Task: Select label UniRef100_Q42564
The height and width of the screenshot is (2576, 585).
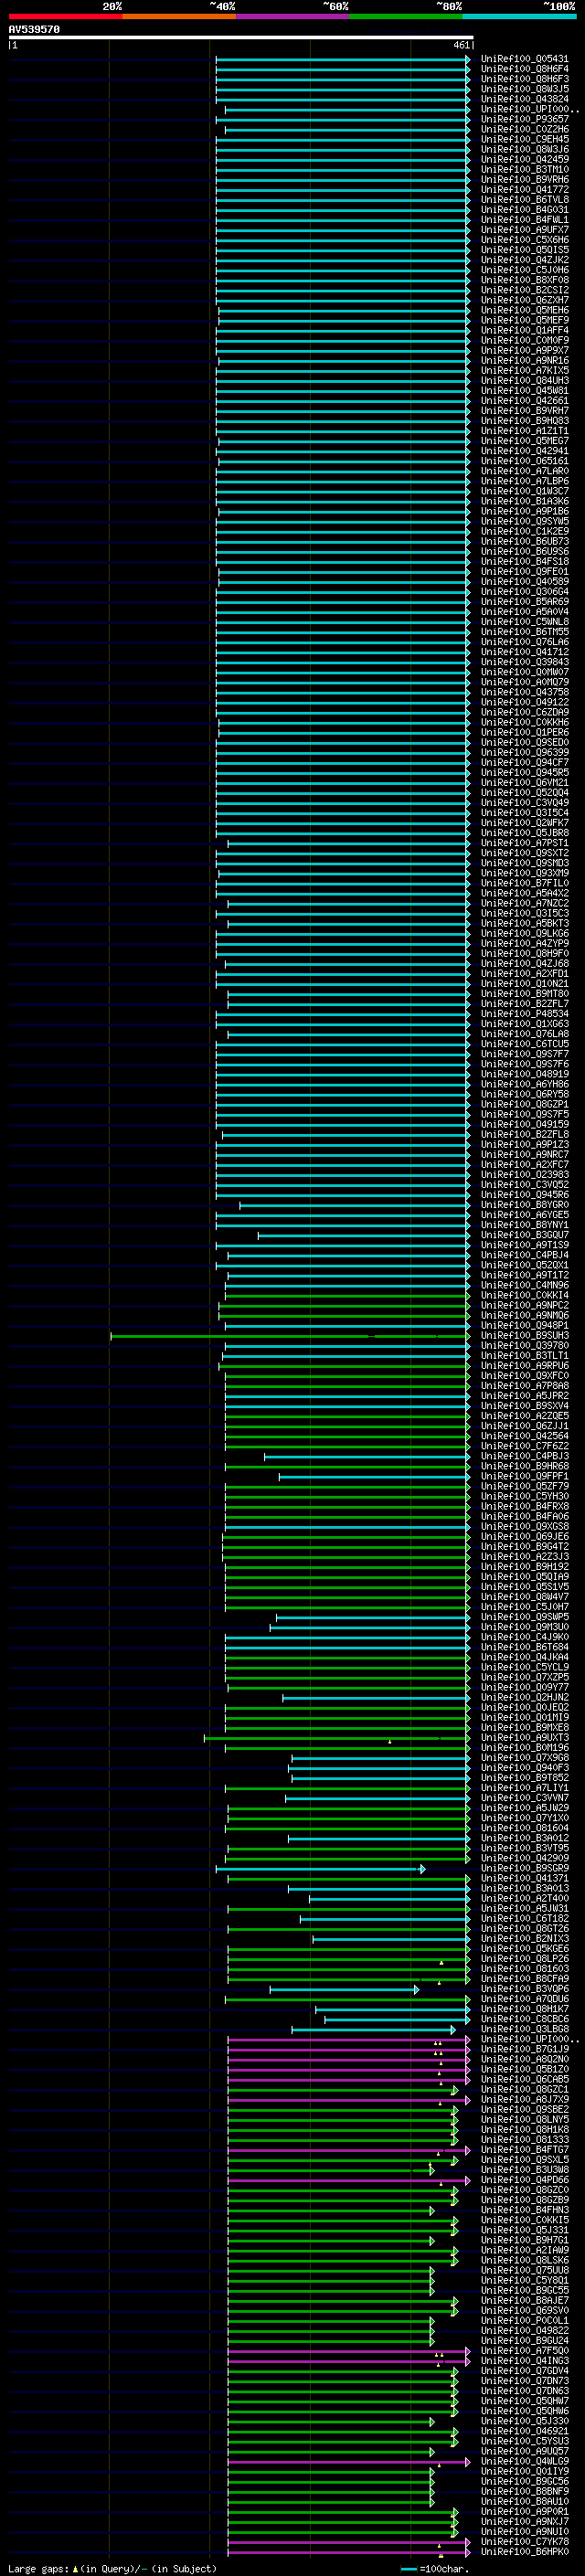Action: 524,1436
